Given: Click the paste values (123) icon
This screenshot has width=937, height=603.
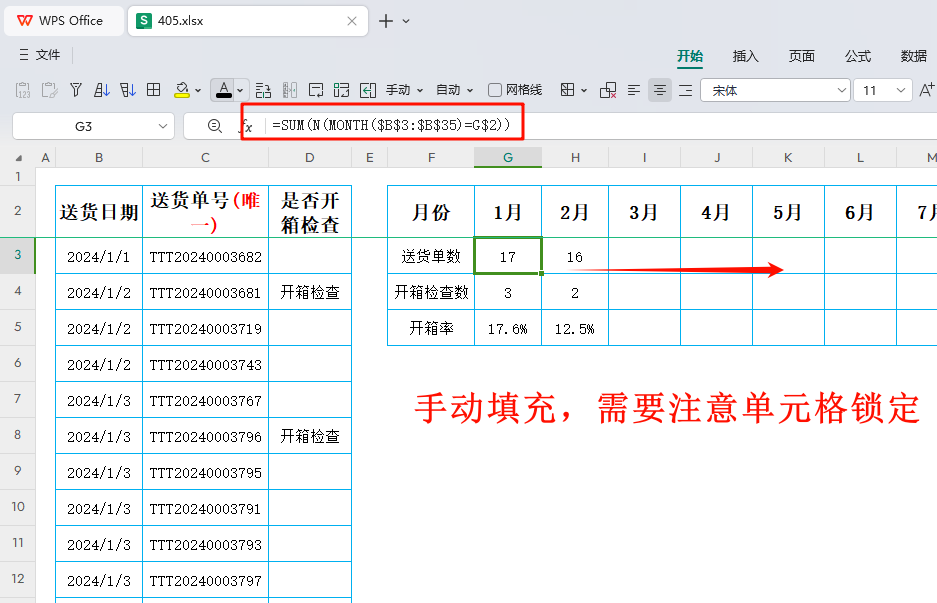Looking at the screenshot, I should [x=23, y=90].
